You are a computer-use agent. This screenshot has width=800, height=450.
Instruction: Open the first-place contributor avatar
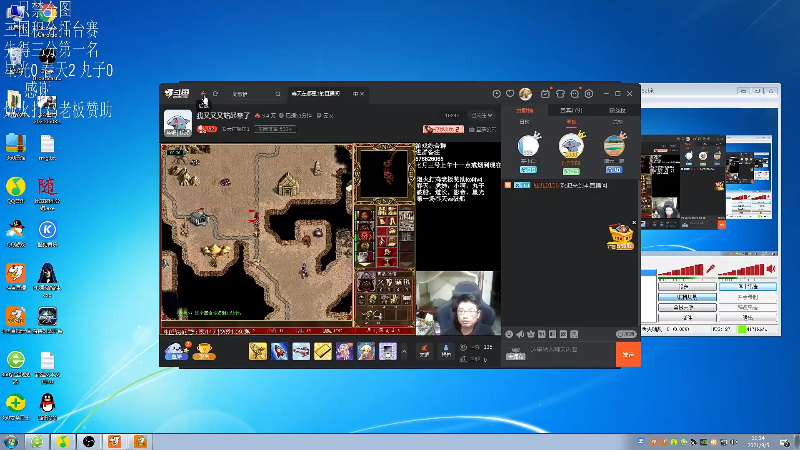pos(571,146)
